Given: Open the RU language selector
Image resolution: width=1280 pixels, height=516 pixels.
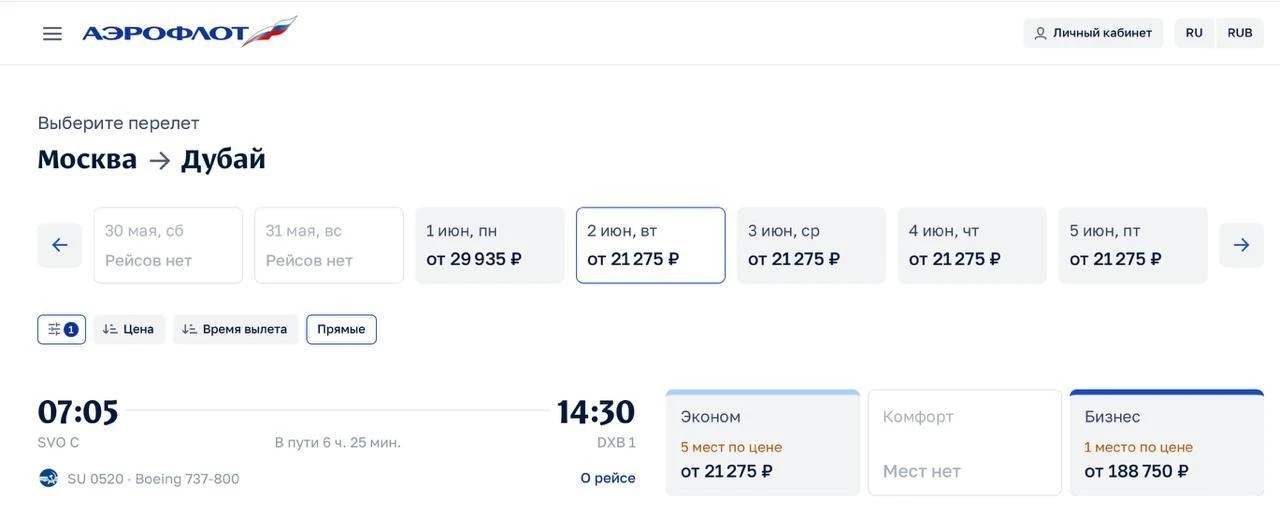Looking at the screenshot, I should tap(1194, 33).
